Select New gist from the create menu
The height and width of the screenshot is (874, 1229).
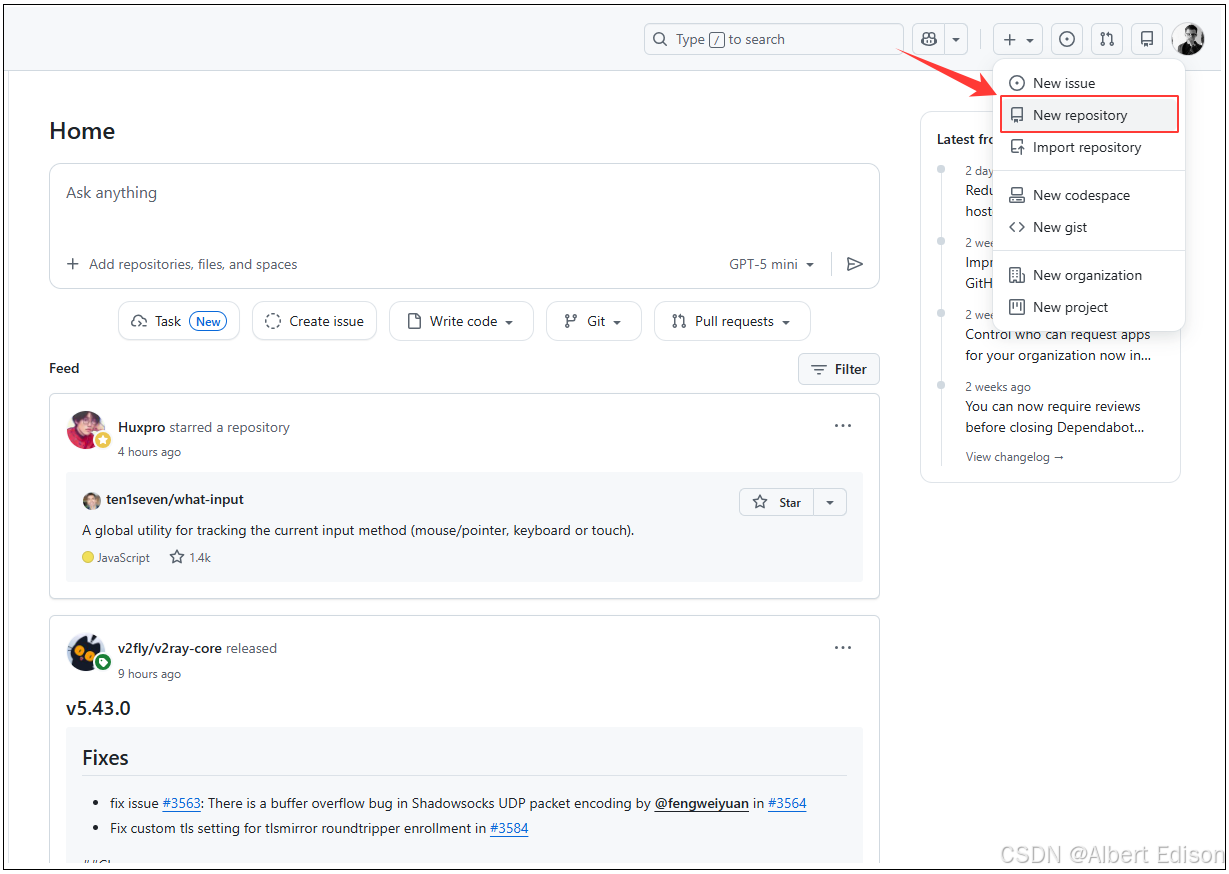click(x=1089, y=227)
